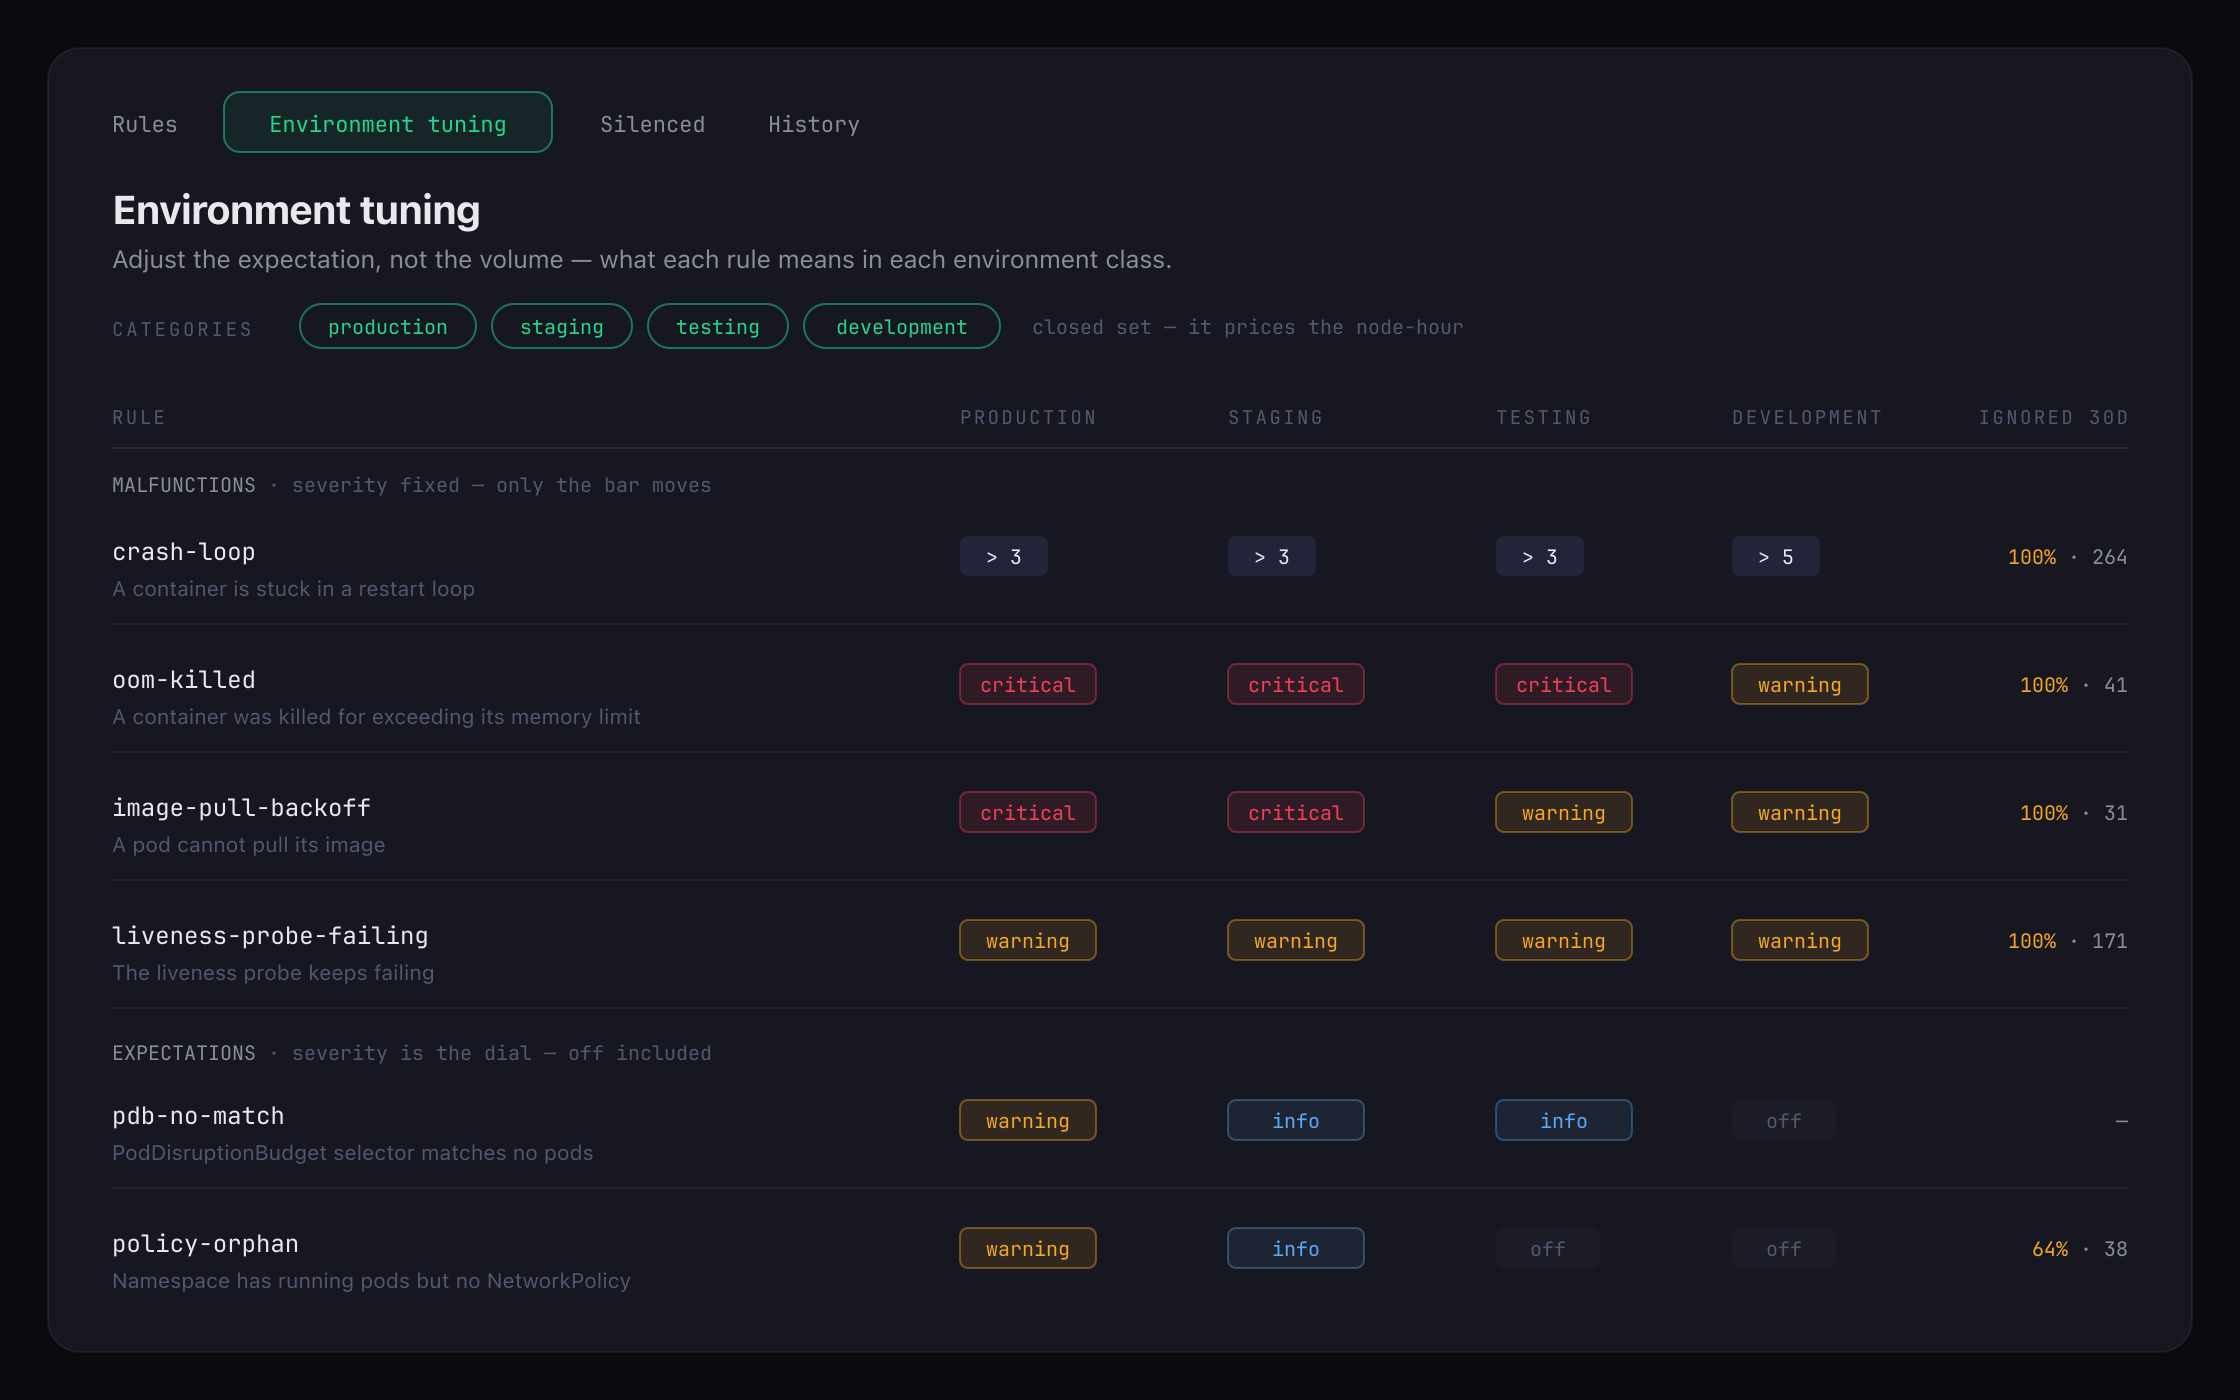Screen dimensions: 2240x1400
Task: Turn on pdb-no-match development off badge
Action: [x=1784, y=1121]
